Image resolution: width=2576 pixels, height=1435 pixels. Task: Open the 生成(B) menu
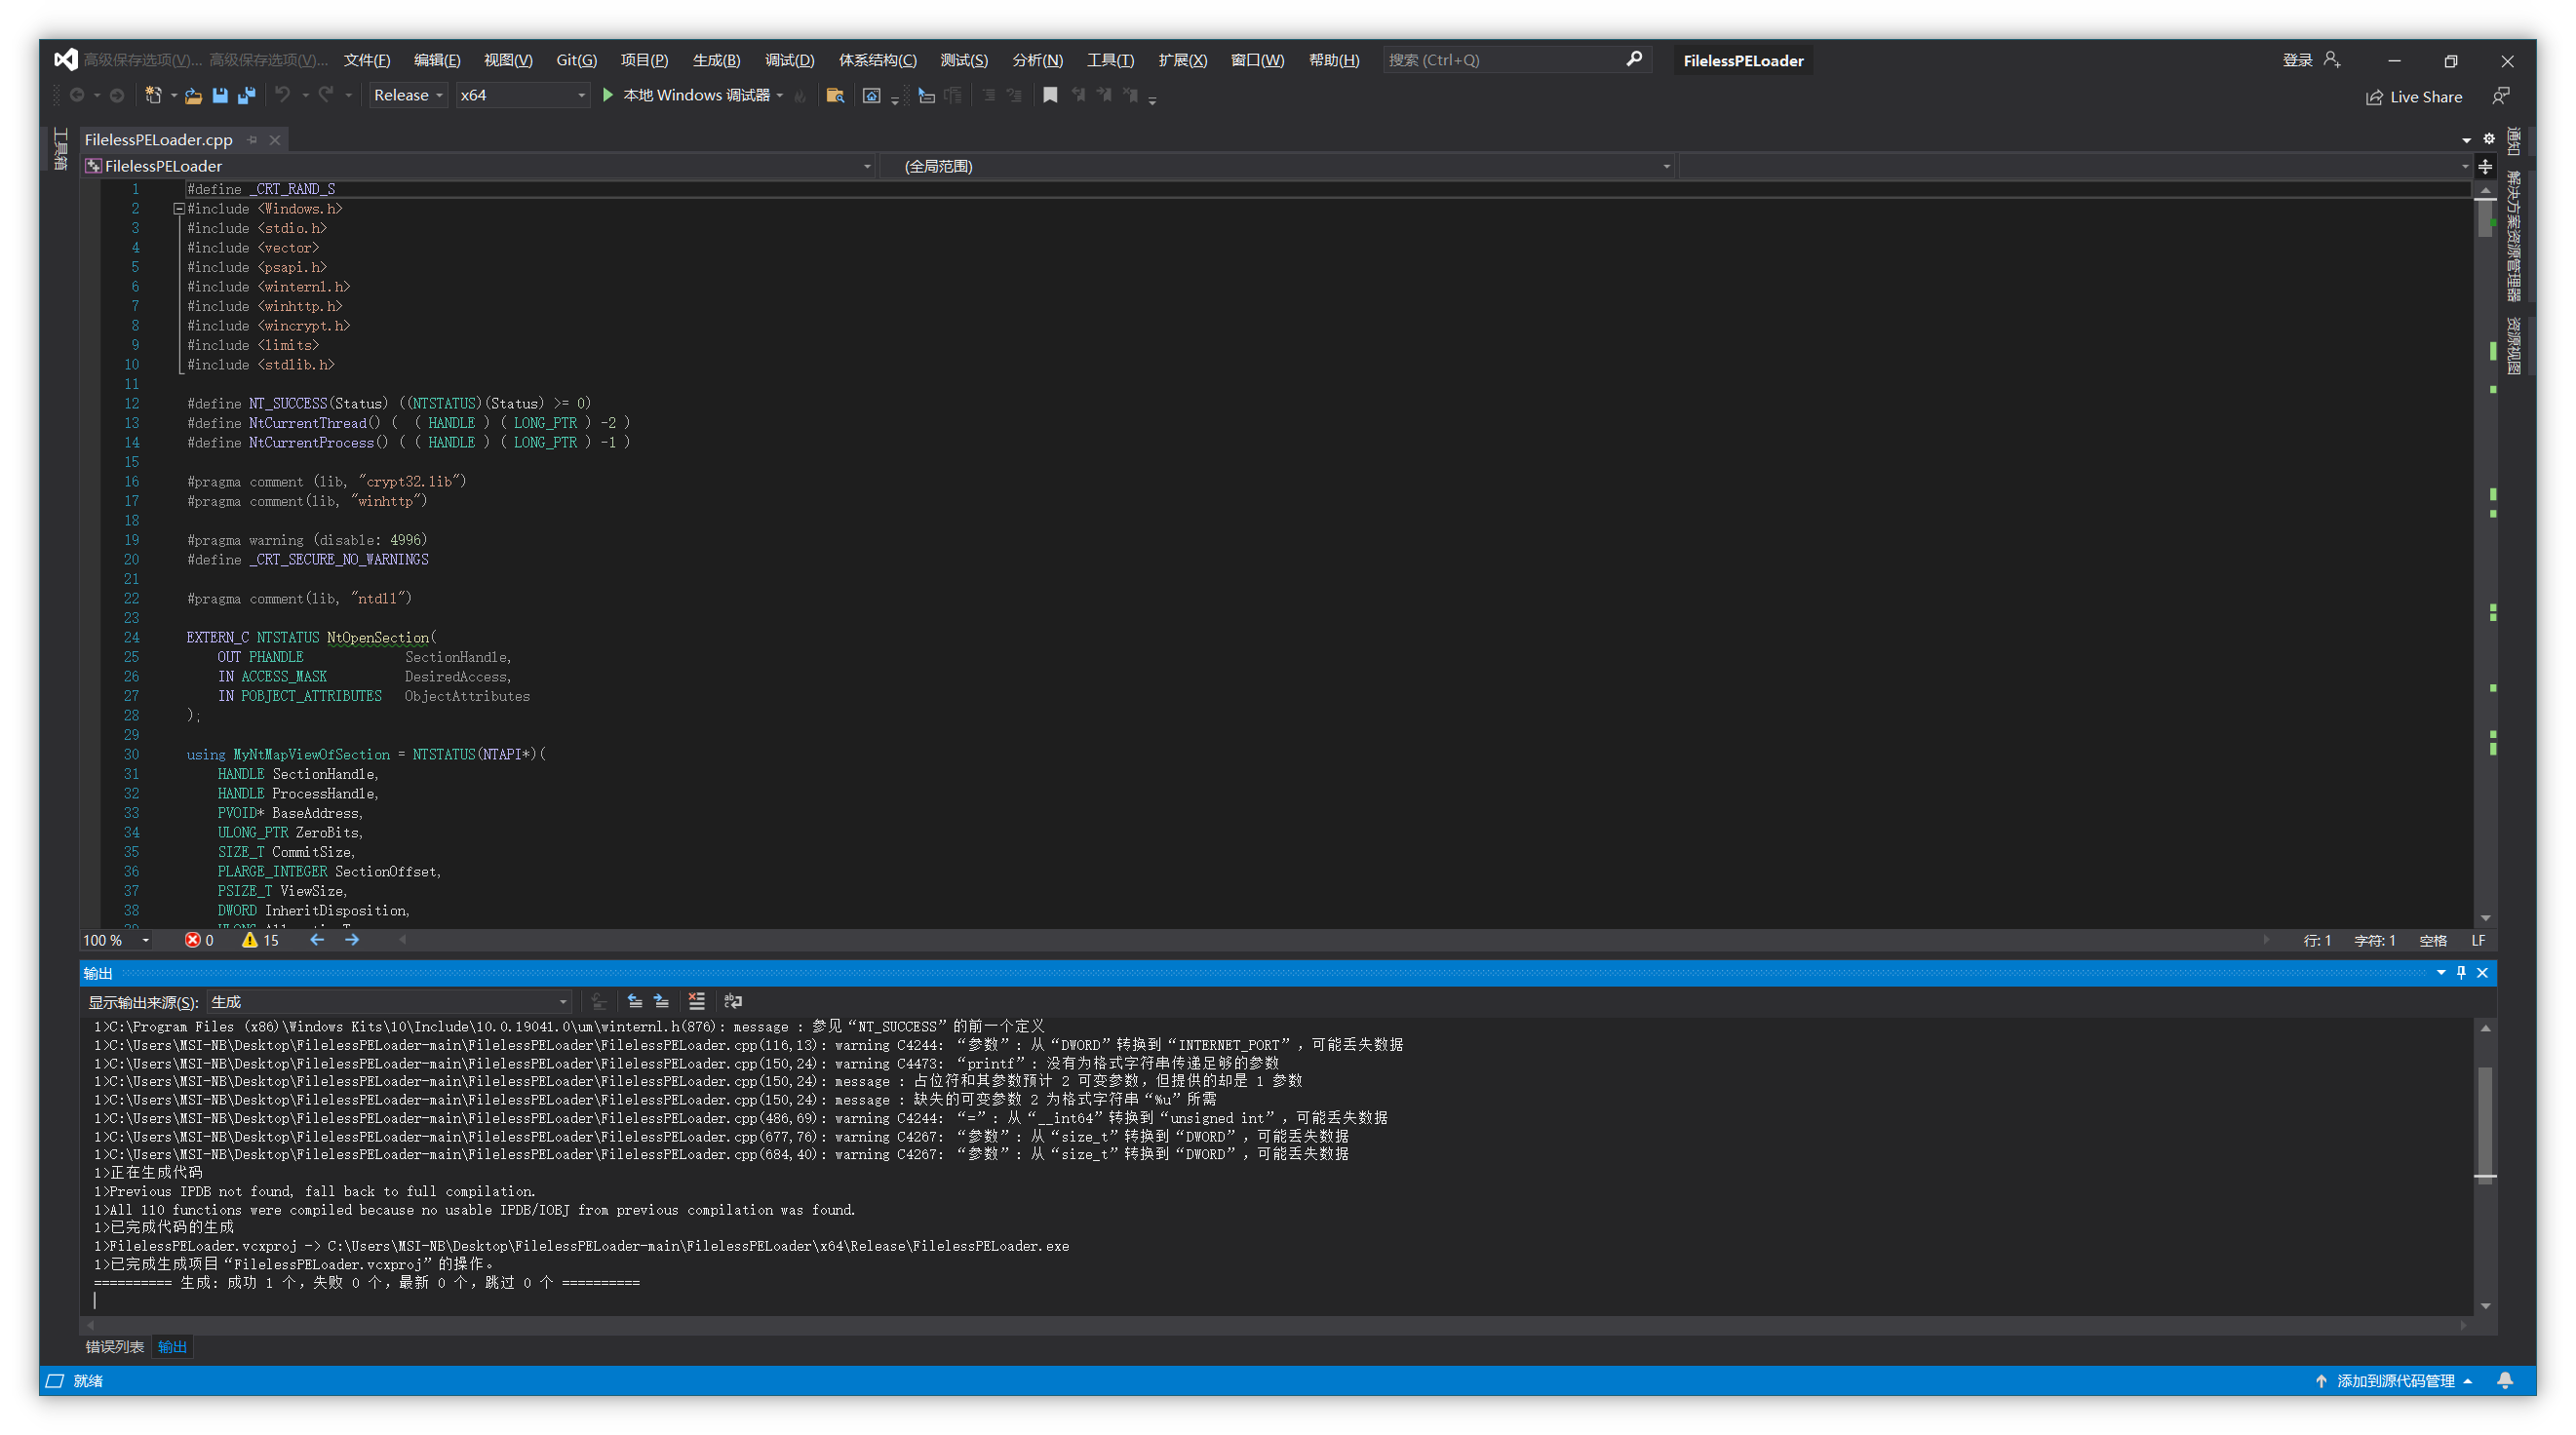(x=716, y=60)
